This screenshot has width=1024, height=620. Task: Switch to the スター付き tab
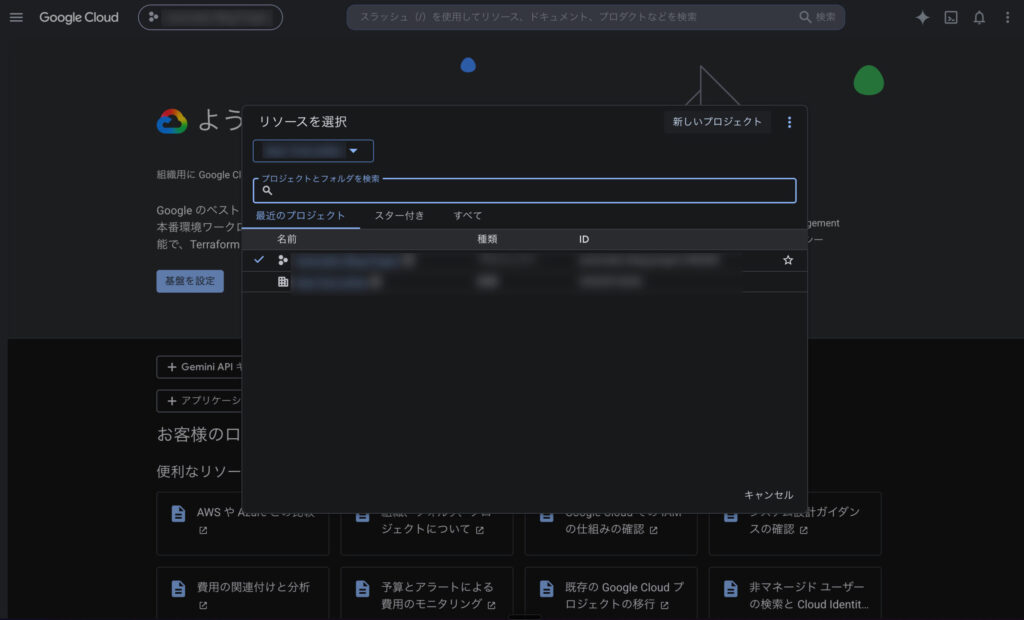click(399, 216)
